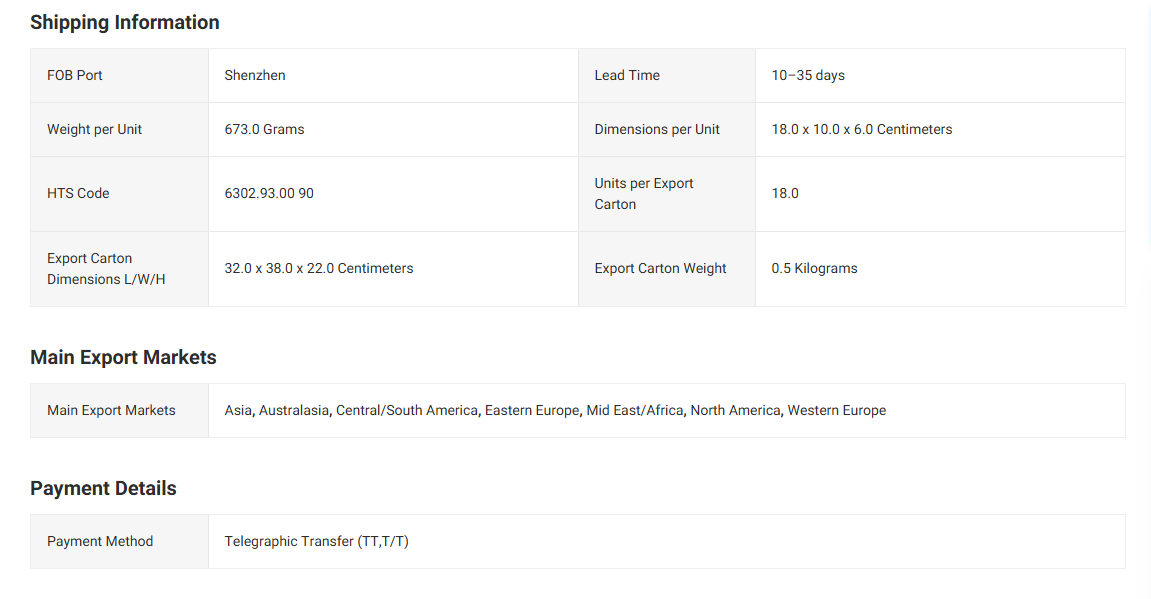Click the export markets list starting with Asia
The image size is (1151, 599).
(555, 410)
